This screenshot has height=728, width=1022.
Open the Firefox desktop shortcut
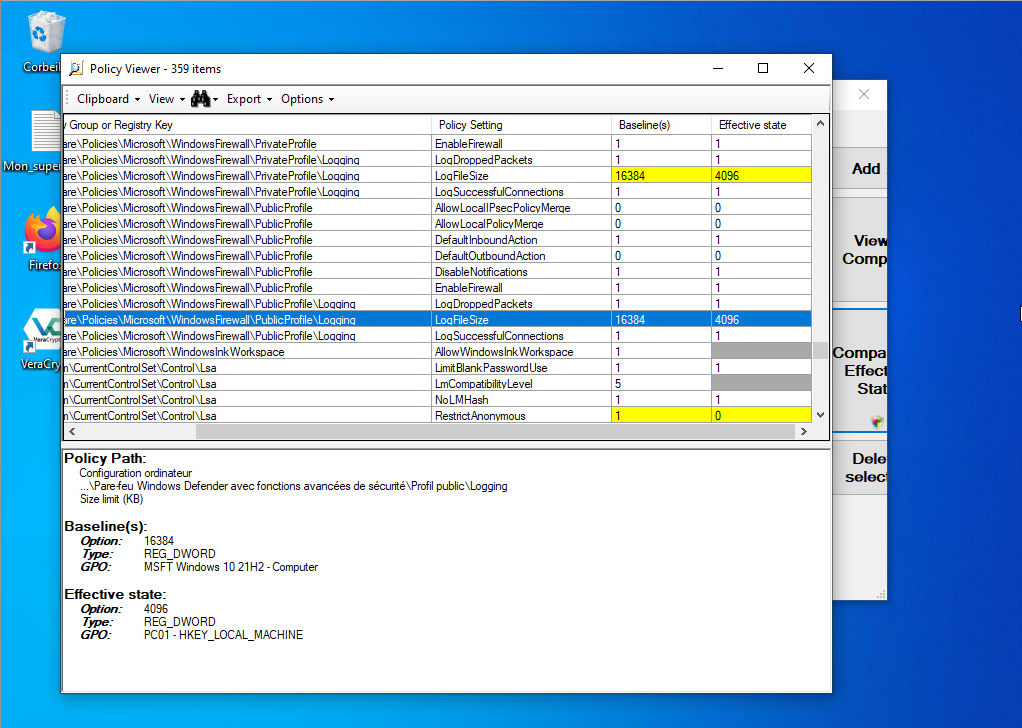[42, 233]
